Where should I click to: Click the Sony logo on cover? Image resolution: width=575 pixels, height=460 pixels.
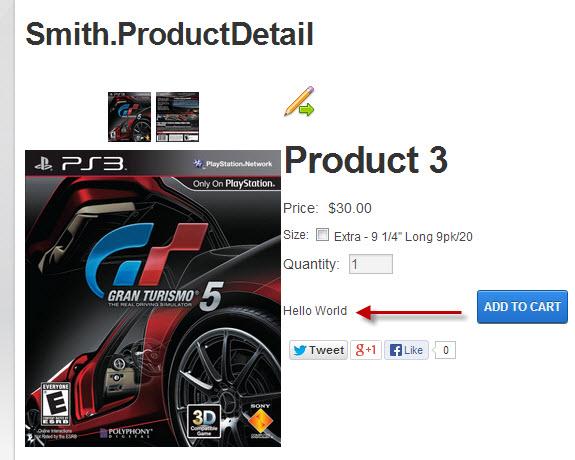[261, 420]
